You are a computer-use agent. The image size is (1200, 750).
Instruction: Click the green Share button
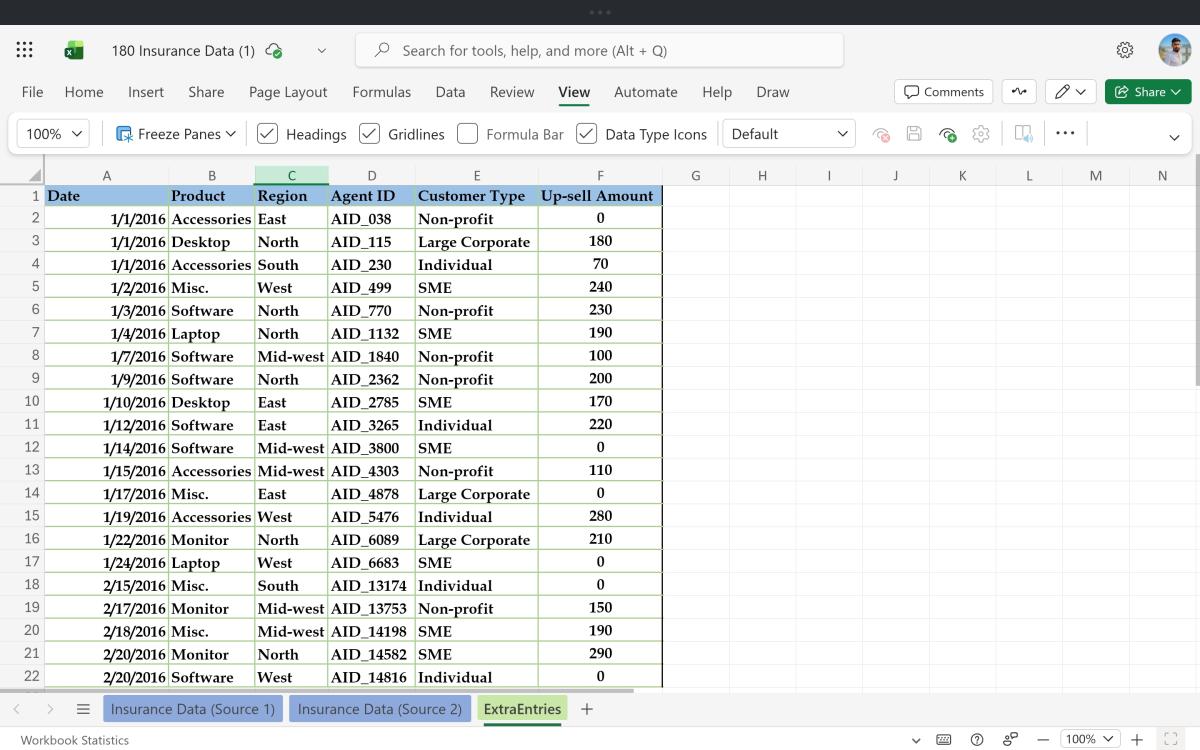1148,92
